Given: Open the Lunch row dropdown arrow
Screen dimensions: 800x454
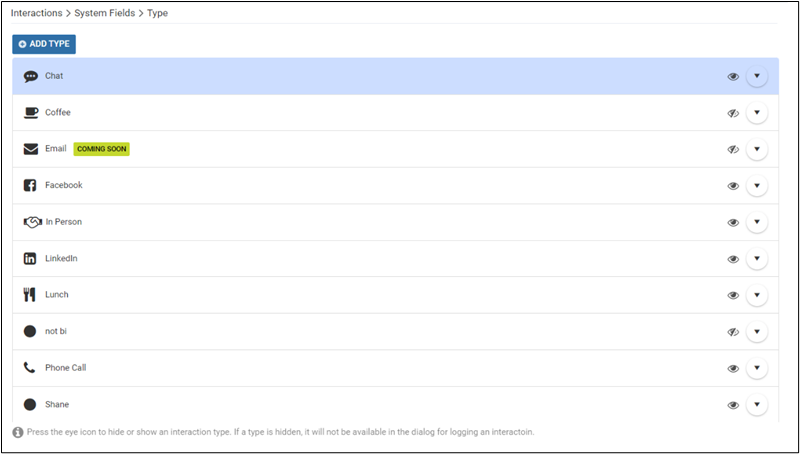Looking at the screenshot, I should pos(757,295).
